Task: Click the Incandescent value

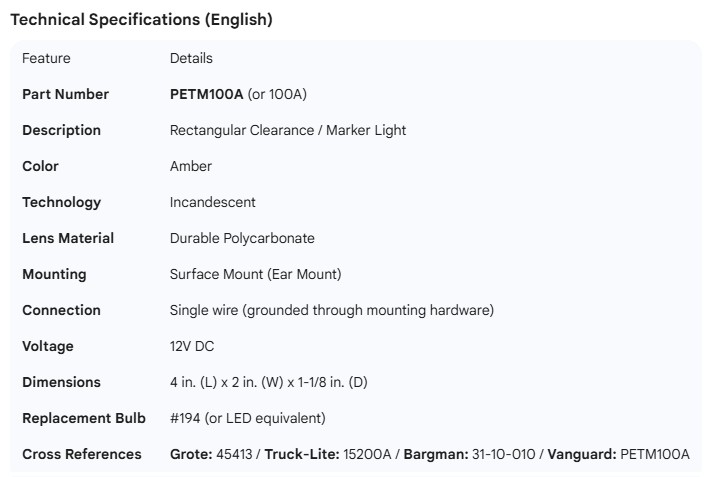Action: click(x=212, y=202)
